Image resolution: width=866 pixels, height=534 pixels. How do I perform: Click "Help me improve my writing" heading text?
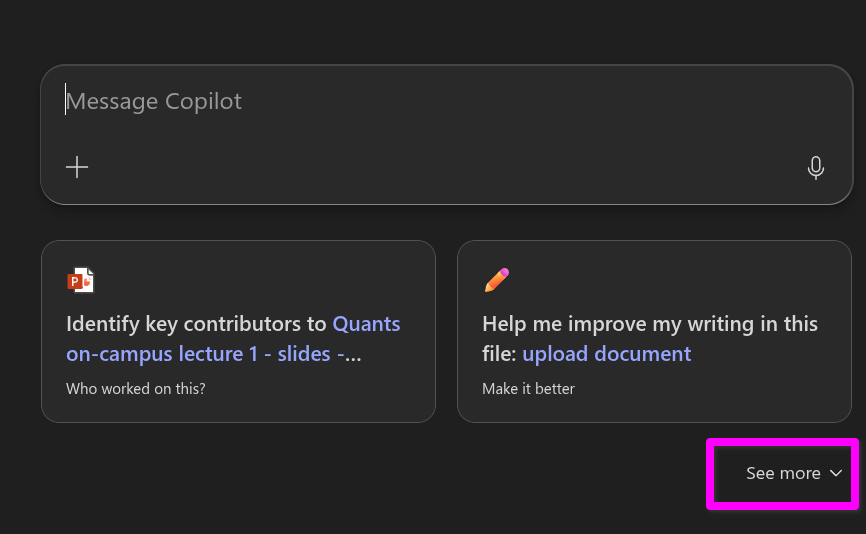[615, 324]
